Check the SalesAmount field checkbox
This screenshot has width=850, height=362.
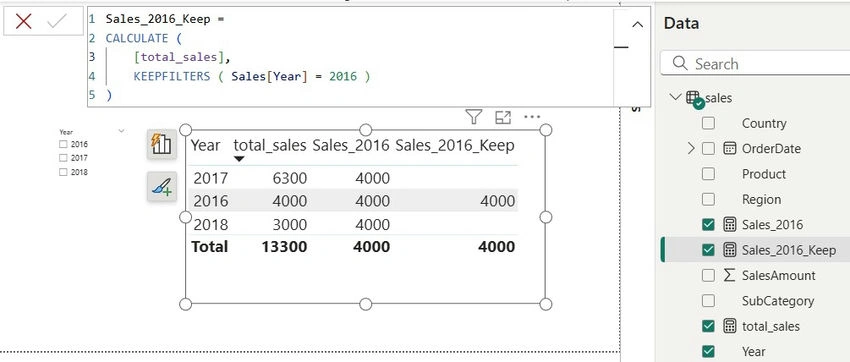[x=708, y=275]
